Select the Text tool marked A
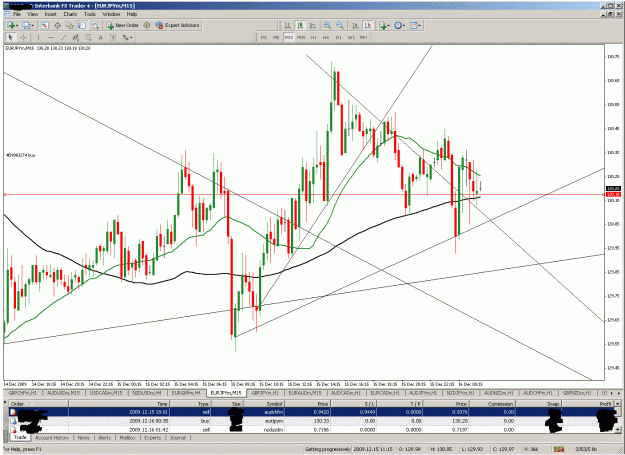Image resolution: width=625 pixels, height=455 pixels. [100, 37]
